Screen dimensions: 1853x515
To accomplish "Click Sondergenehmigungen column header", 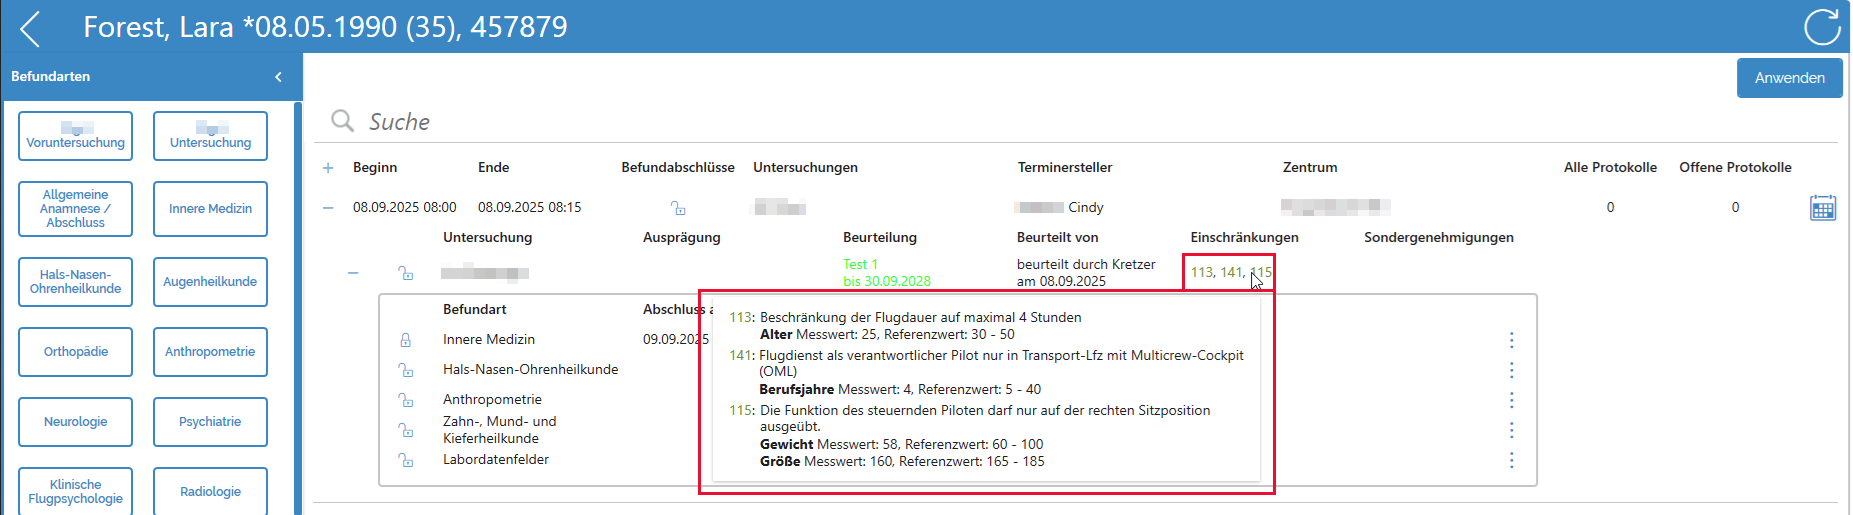I will click(1439, 238).
